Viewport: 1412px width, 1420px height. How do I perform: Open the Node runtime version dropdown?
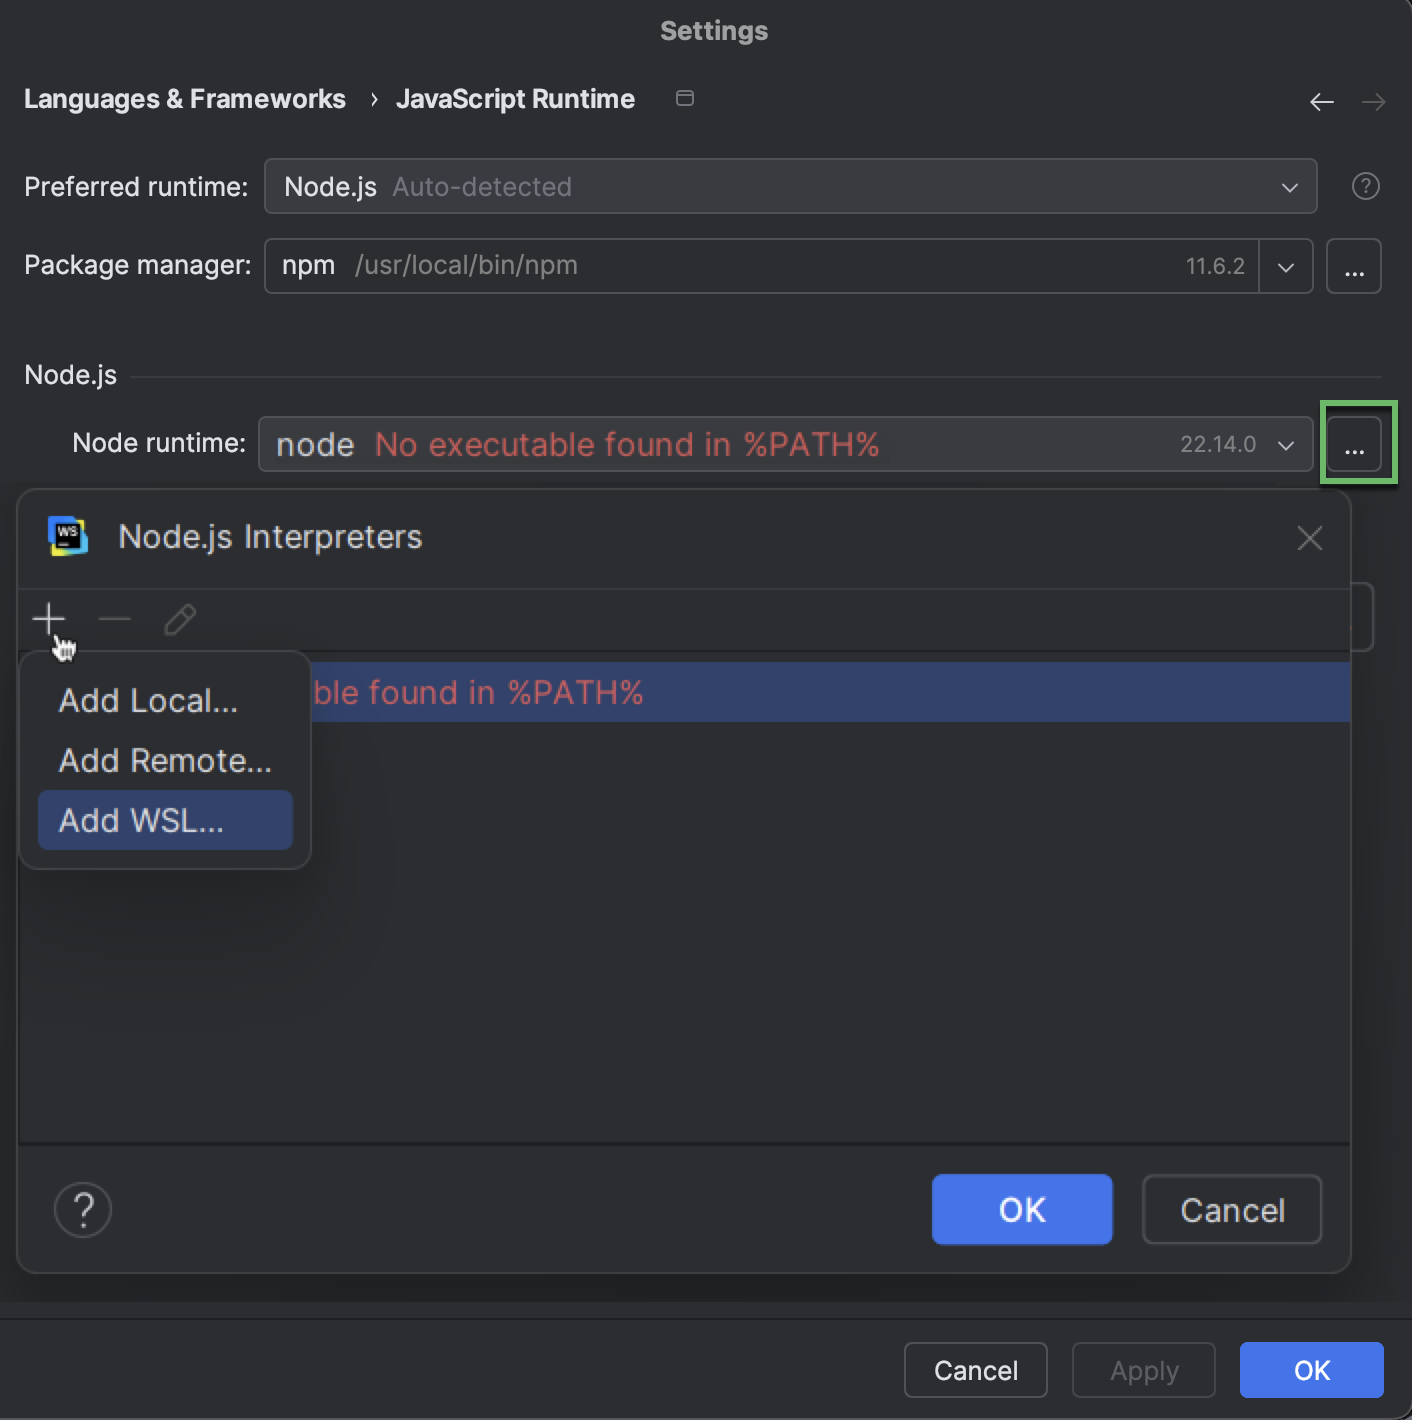[x=1286, y=444]
